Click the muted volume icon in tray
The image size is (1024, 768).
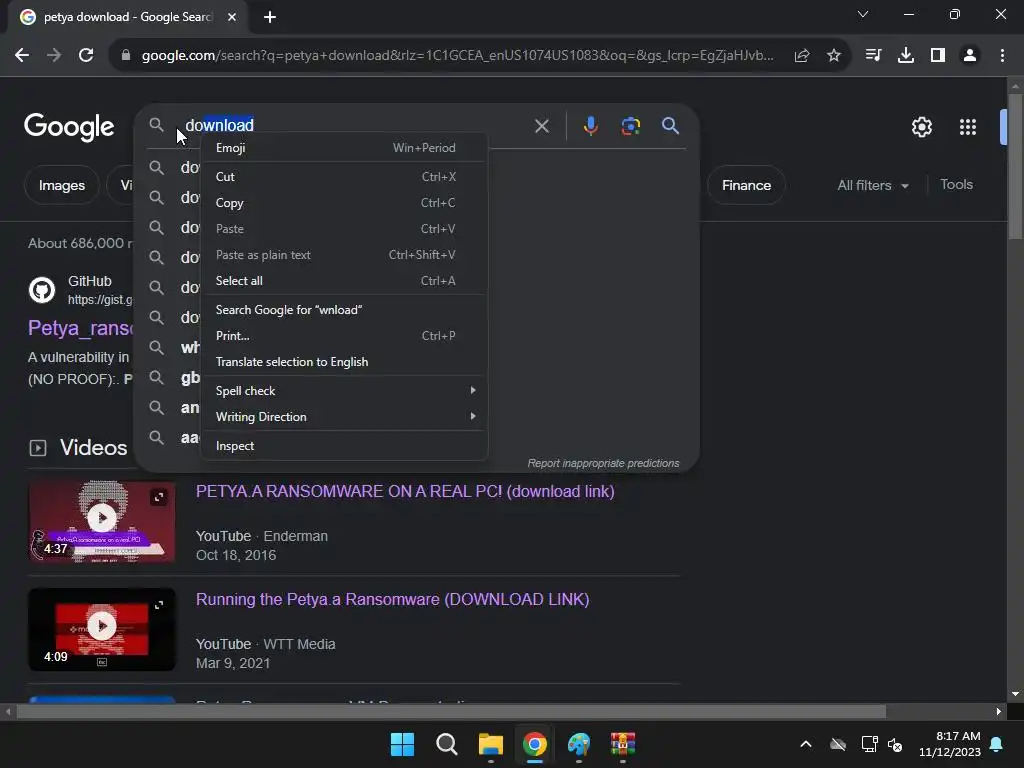coord(895,744)
